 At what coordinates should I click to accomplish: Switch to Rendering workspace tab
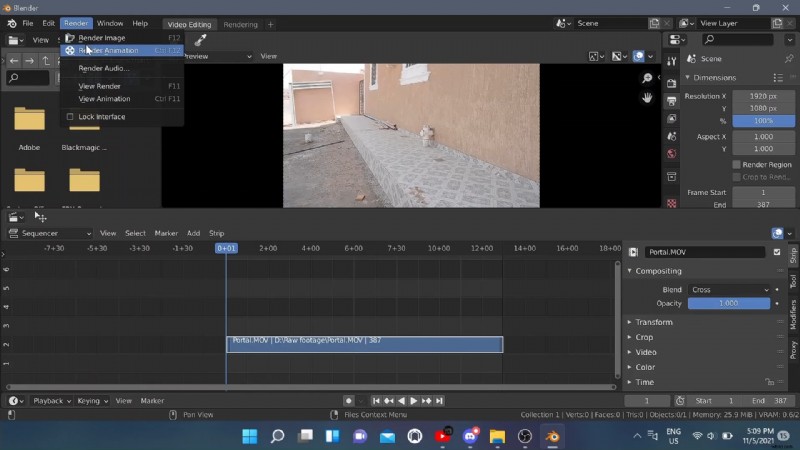(x=240, y=24)
